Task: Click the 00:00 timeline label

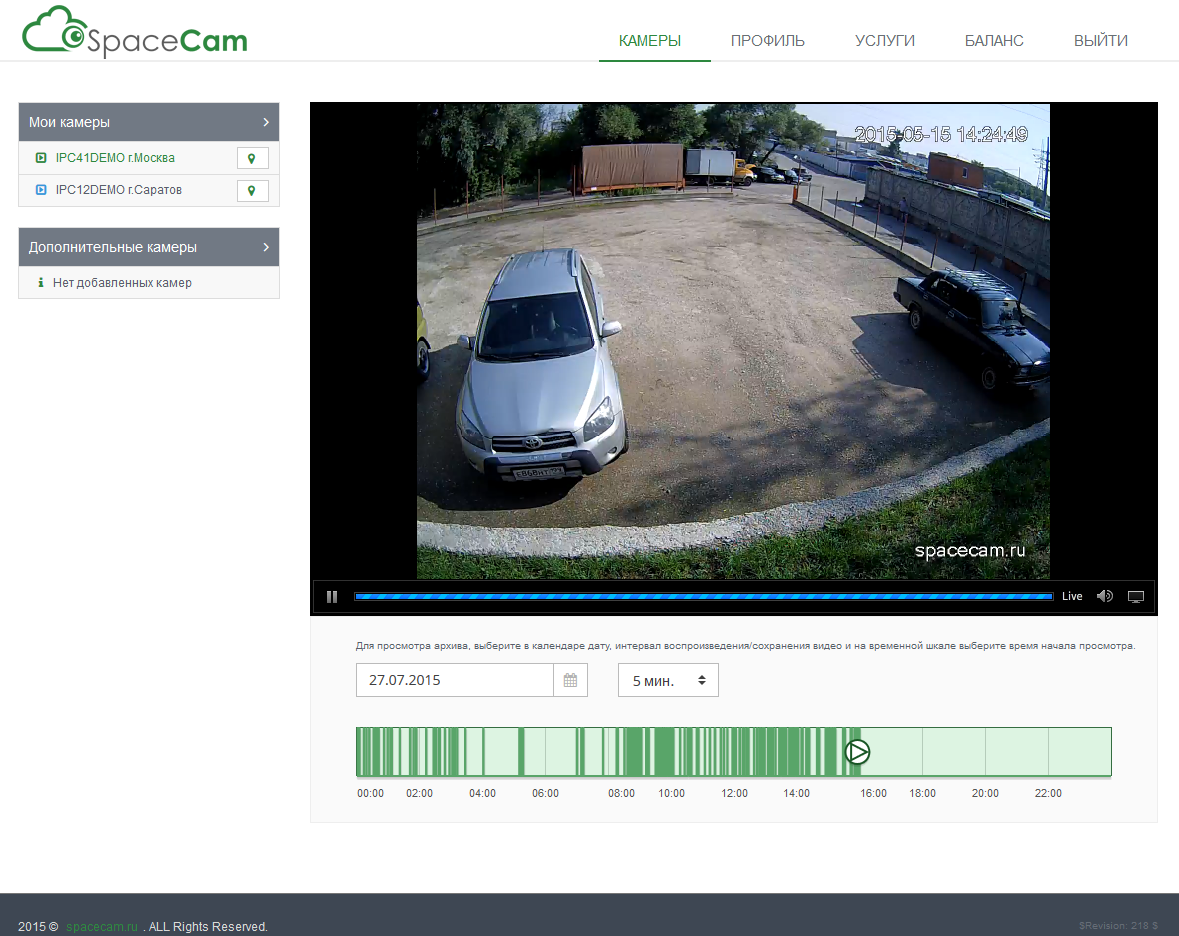Action: point(371,793)
